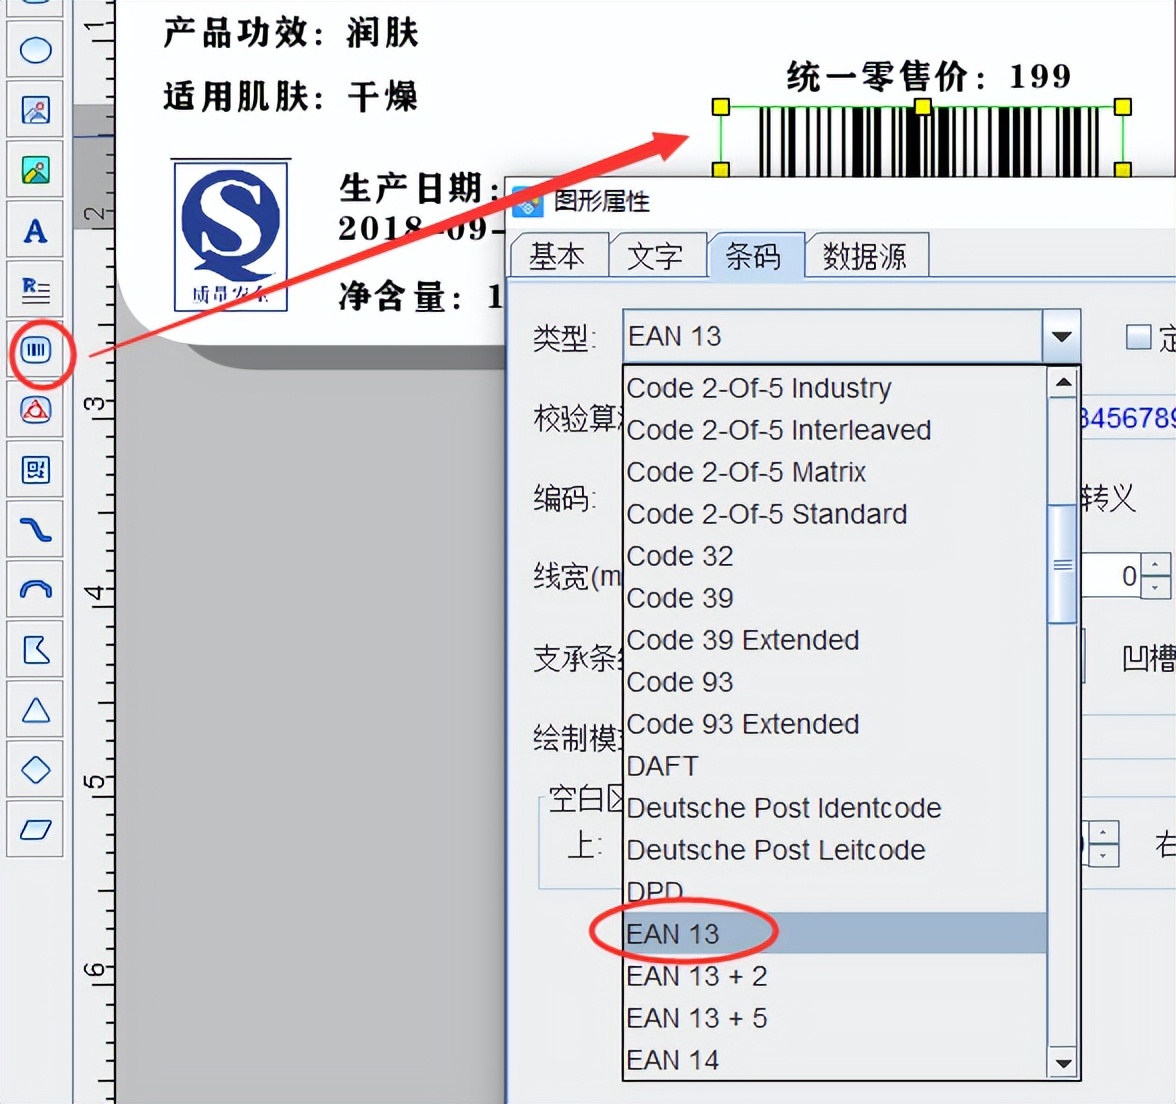The height and width of the screenshot is (1104, 1176).
Task: Expand the 类型 dropdown arrow
Action: 1061,336
